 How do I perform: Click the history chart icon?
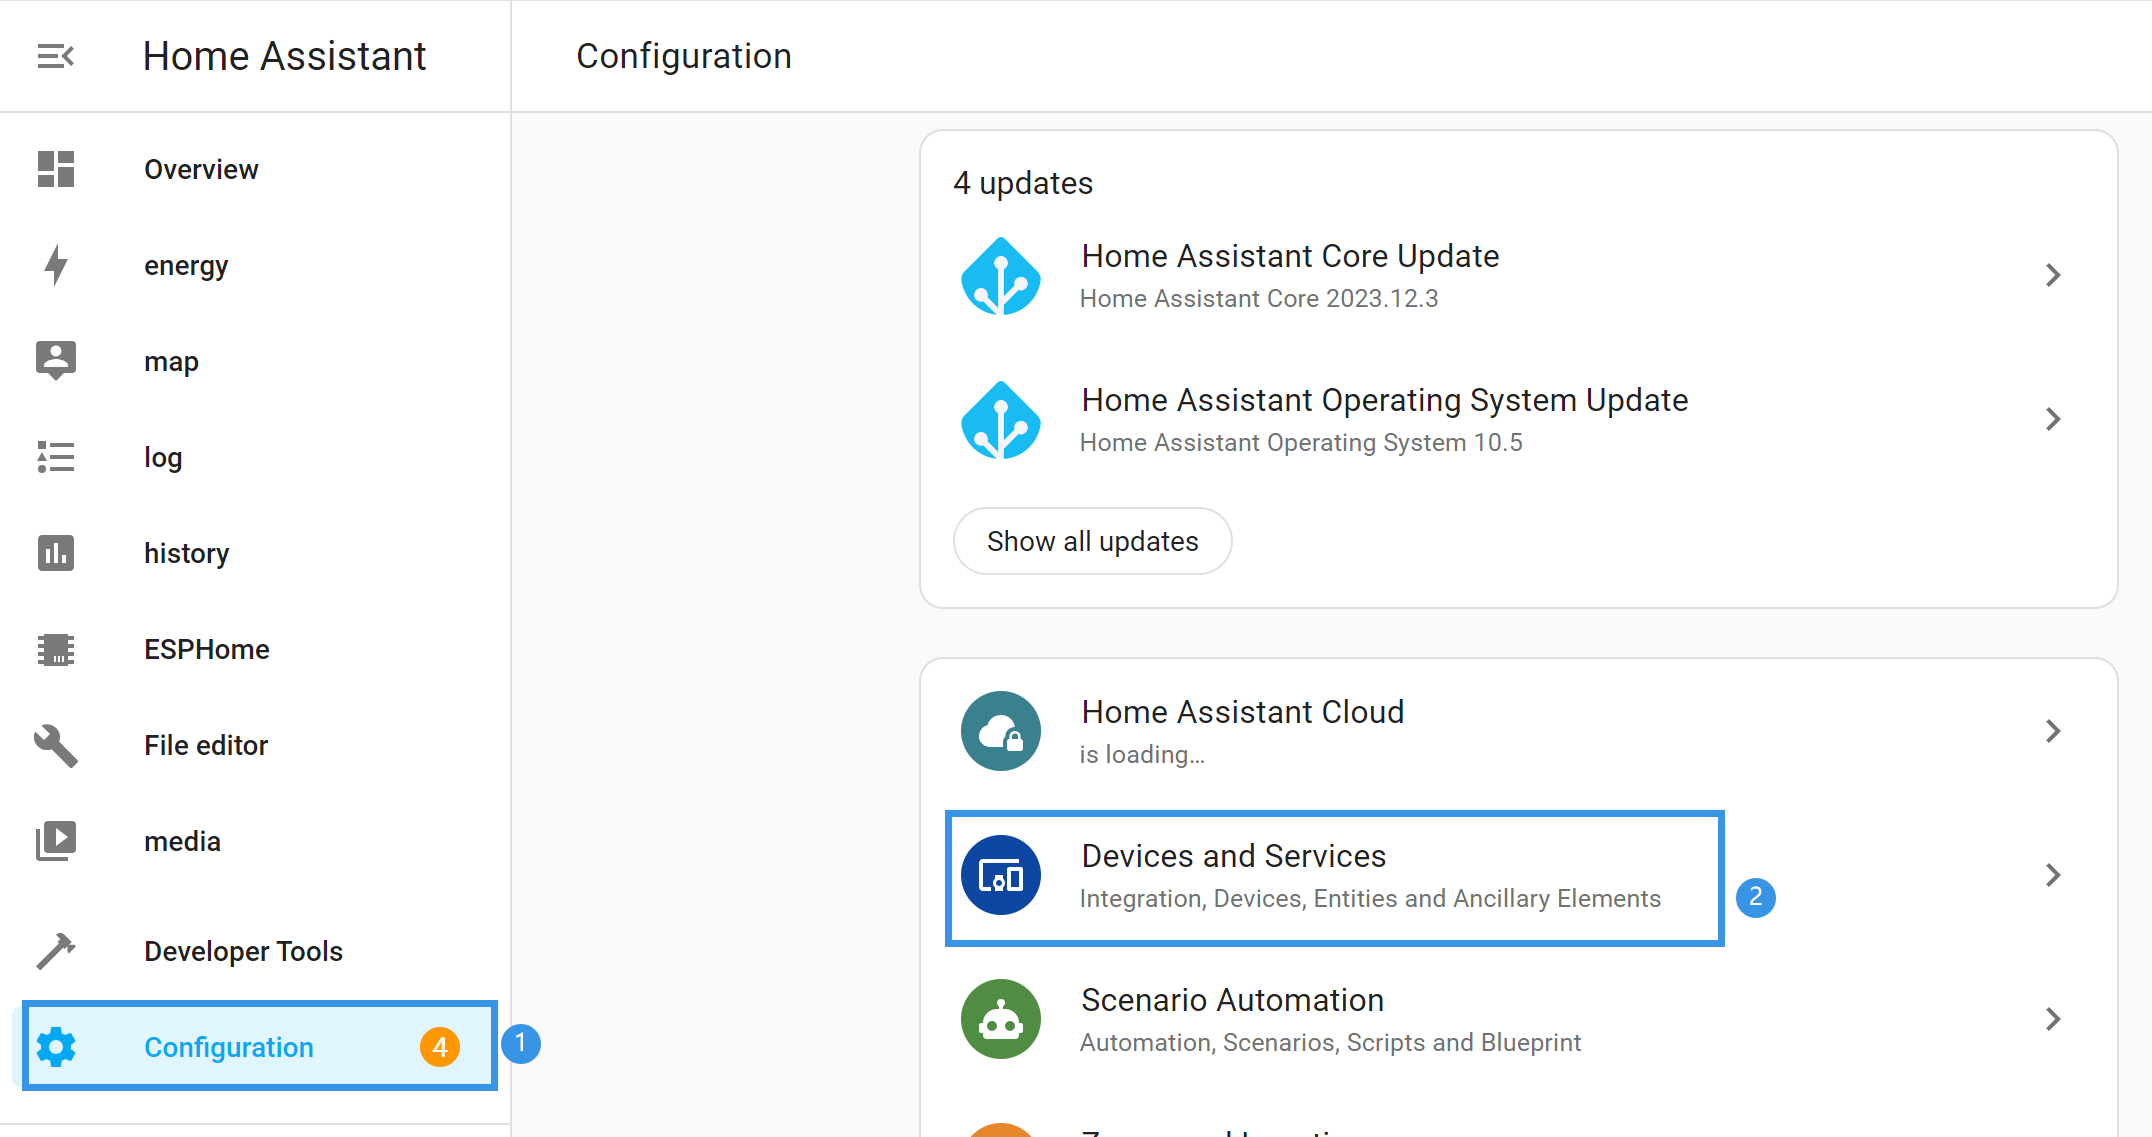[x=56, y=553]
